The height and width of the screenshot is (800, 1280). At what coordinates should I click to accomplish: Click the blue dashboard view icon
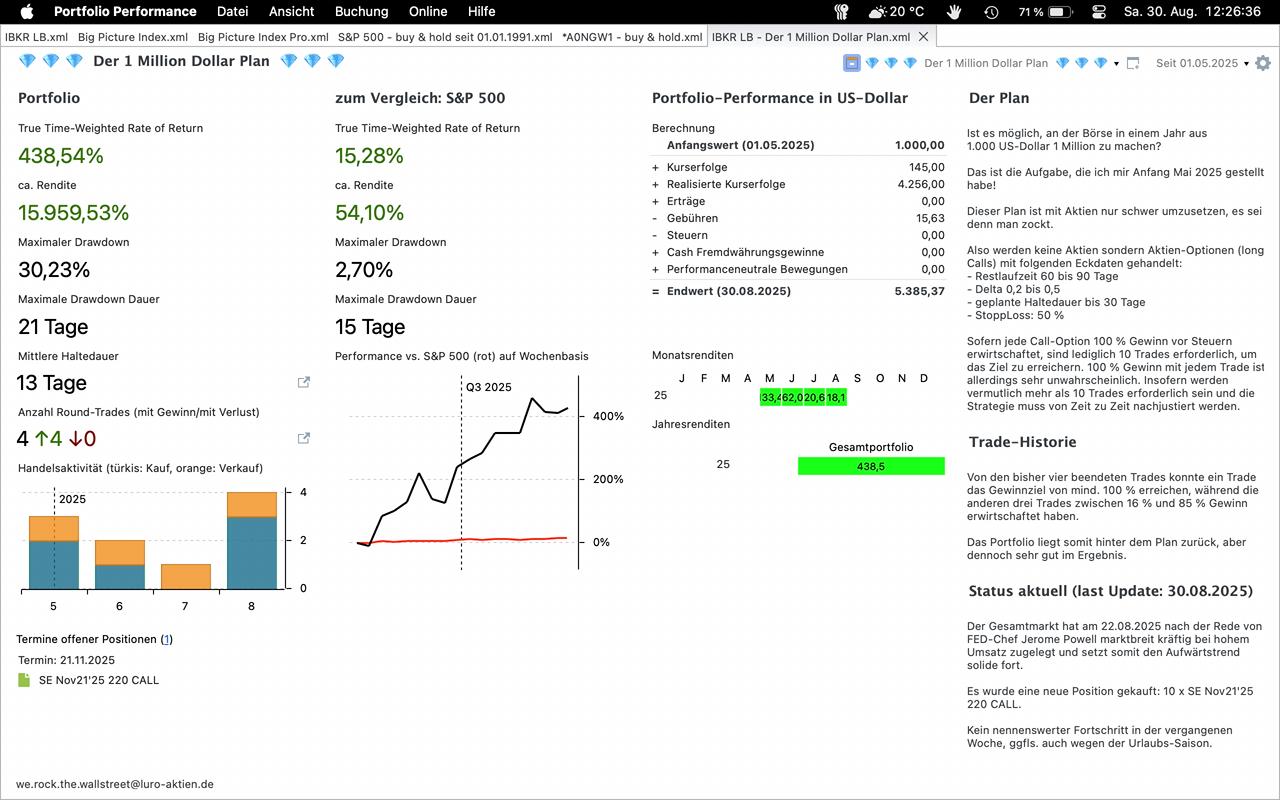(x=851, y=63)
